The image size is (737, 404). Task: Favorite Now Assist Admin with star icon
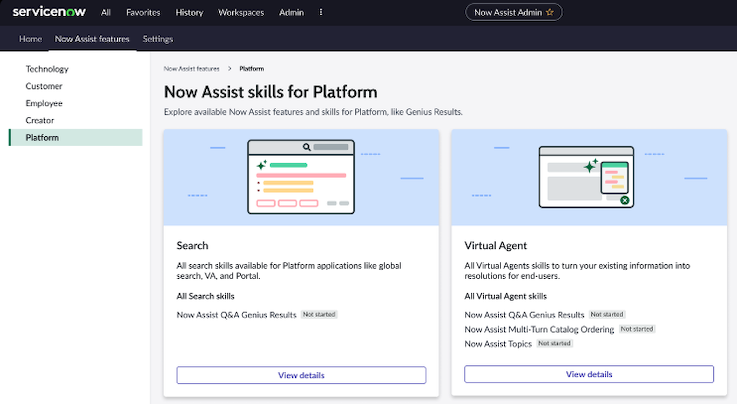[x=550, y=12]
